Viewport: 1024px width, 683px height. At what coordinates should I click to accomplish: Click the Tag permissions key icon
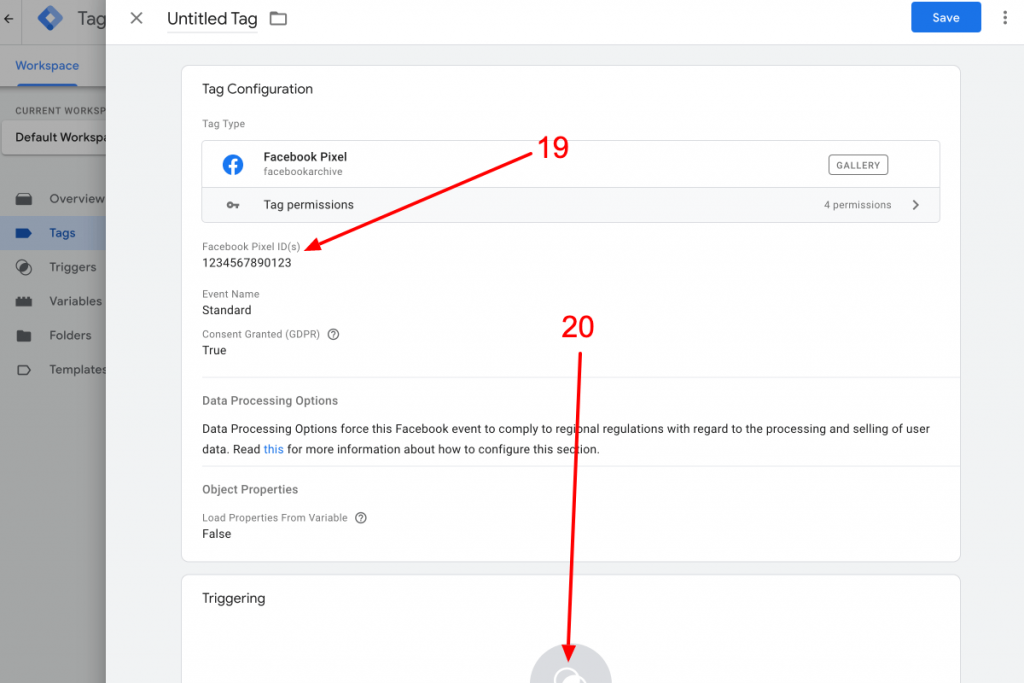pos(232,205)
